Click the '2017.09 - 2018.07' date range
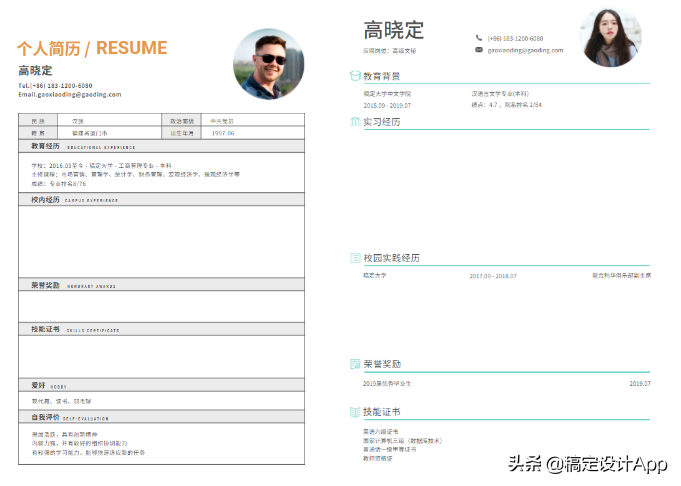 (x=493, y=276)
